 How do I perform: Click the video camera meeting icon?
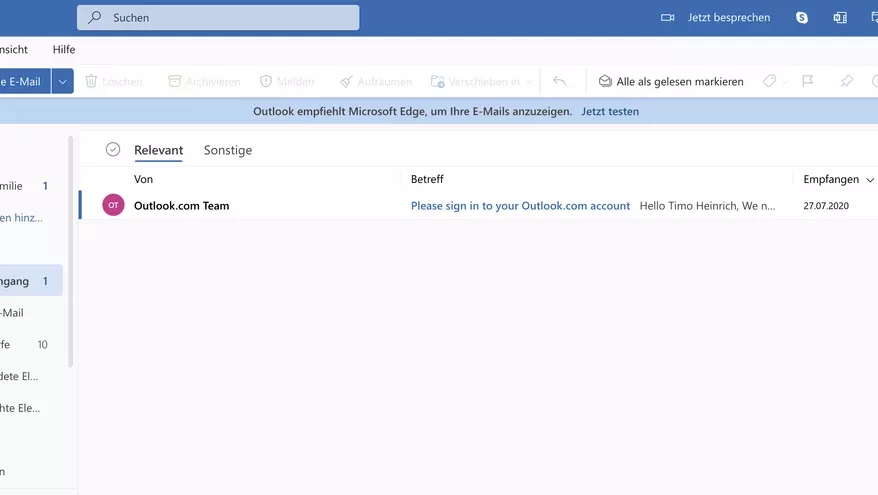[667, 17]
